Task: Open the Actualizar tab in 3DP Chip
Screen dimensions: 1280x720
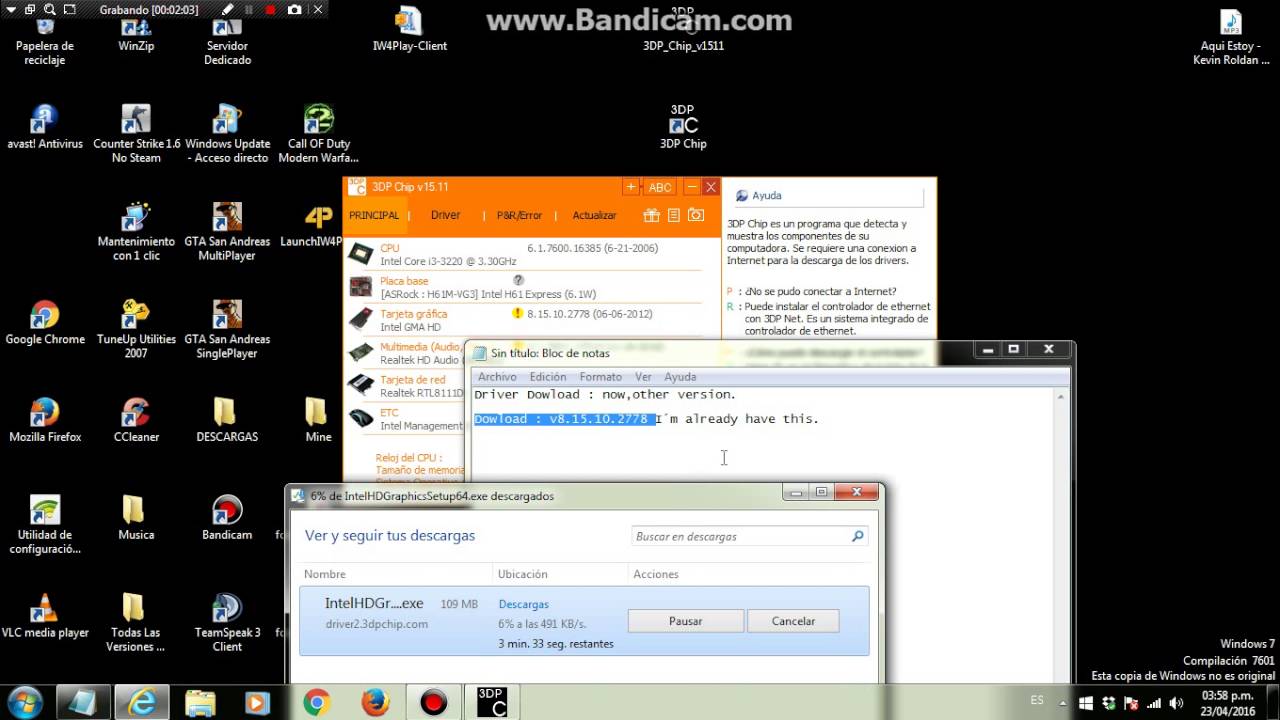Action: click(x=594, y=215)
